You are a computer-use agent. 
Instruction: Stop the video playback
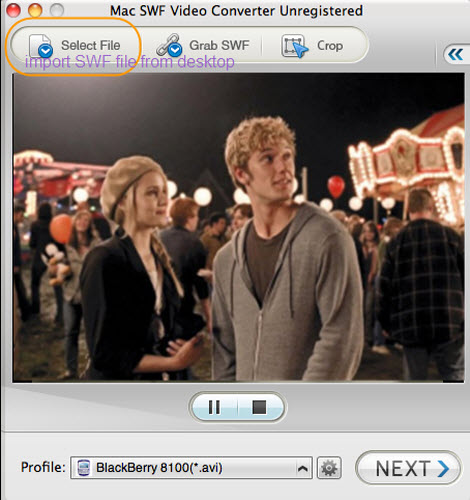click(259, 407)
